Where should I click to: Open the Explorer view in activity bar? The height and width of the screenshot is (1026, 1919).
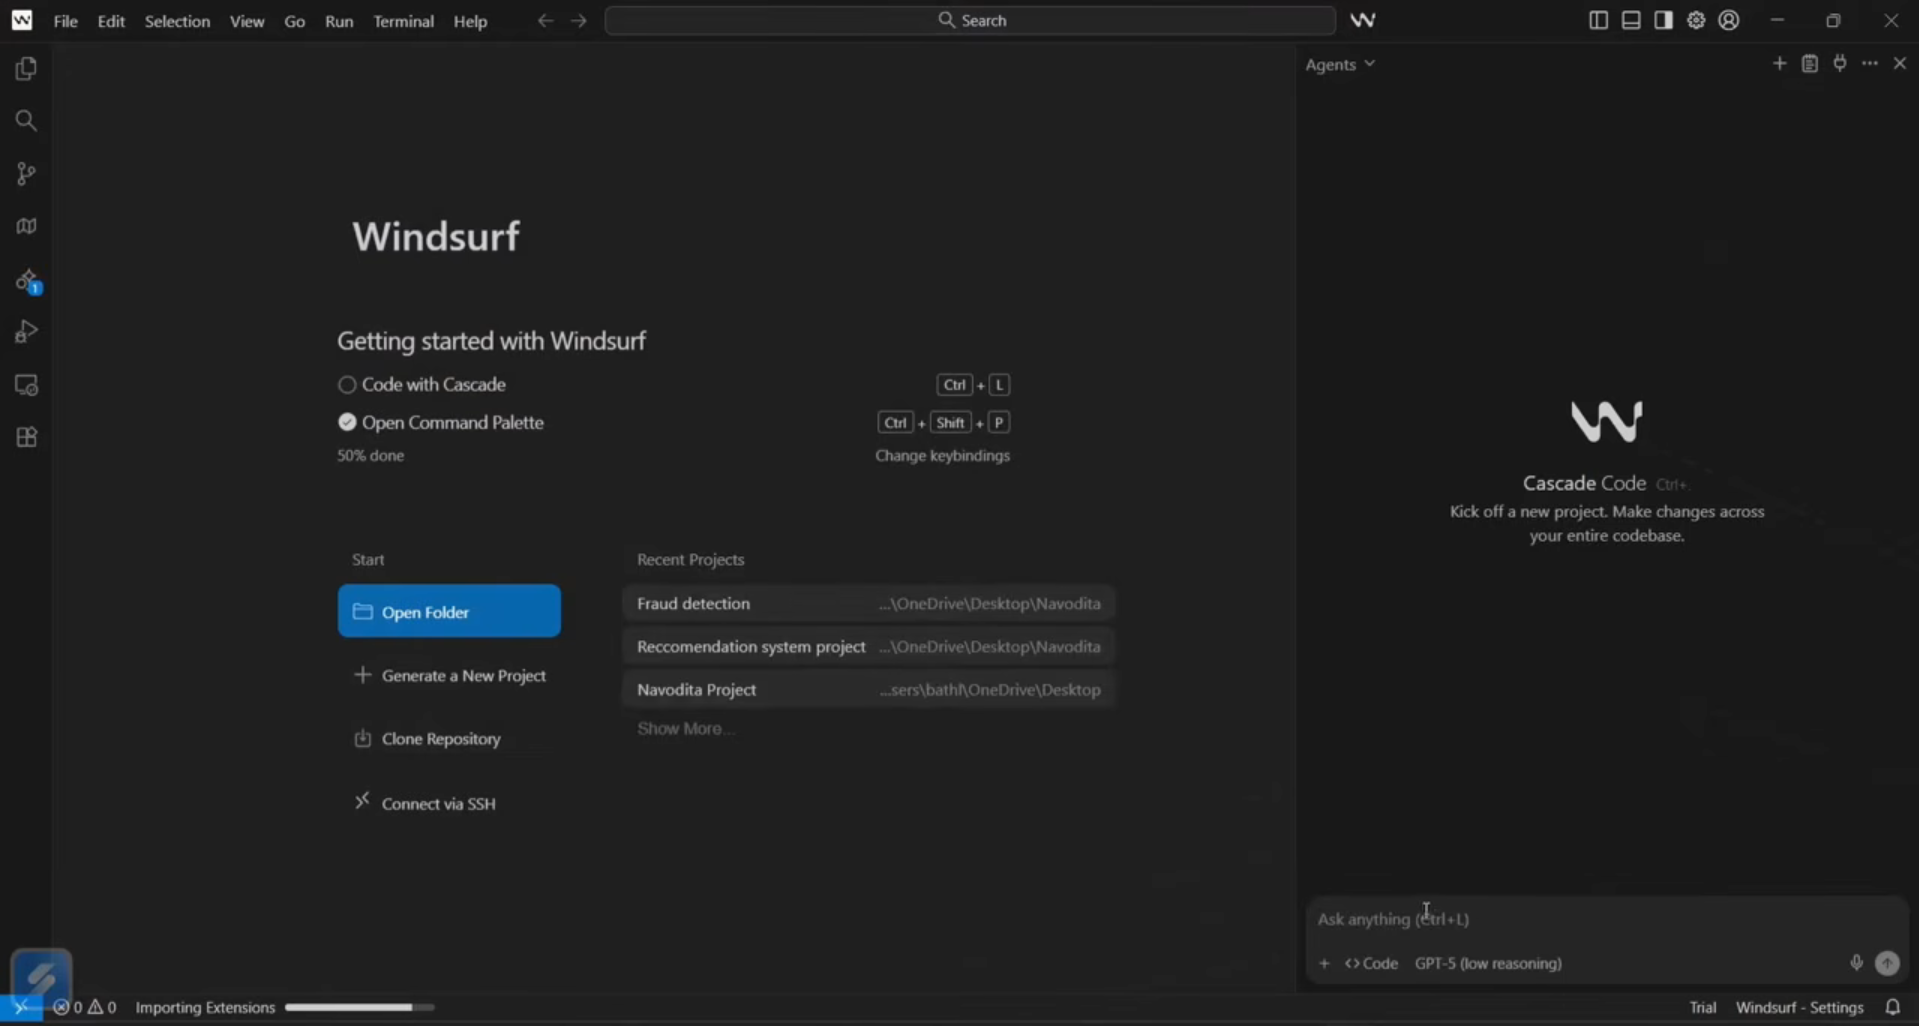coord(26,69)
